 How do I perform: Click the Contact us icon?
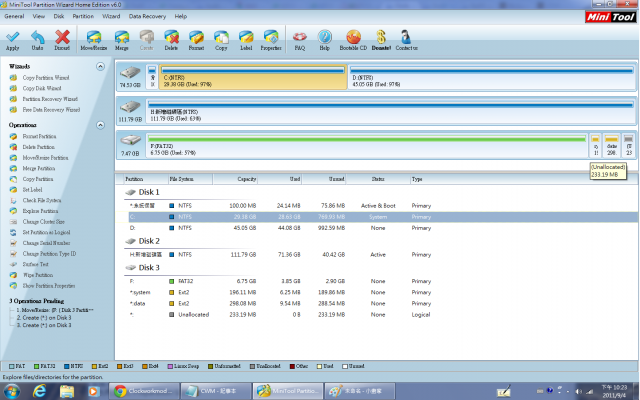[406, 37]
